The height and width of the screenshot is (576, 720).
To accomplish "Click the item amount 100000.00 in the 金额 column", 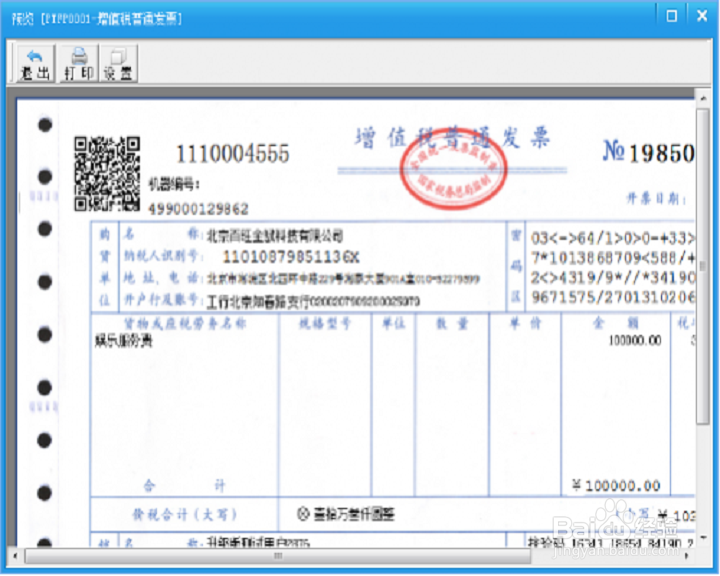I will point(635,340).
